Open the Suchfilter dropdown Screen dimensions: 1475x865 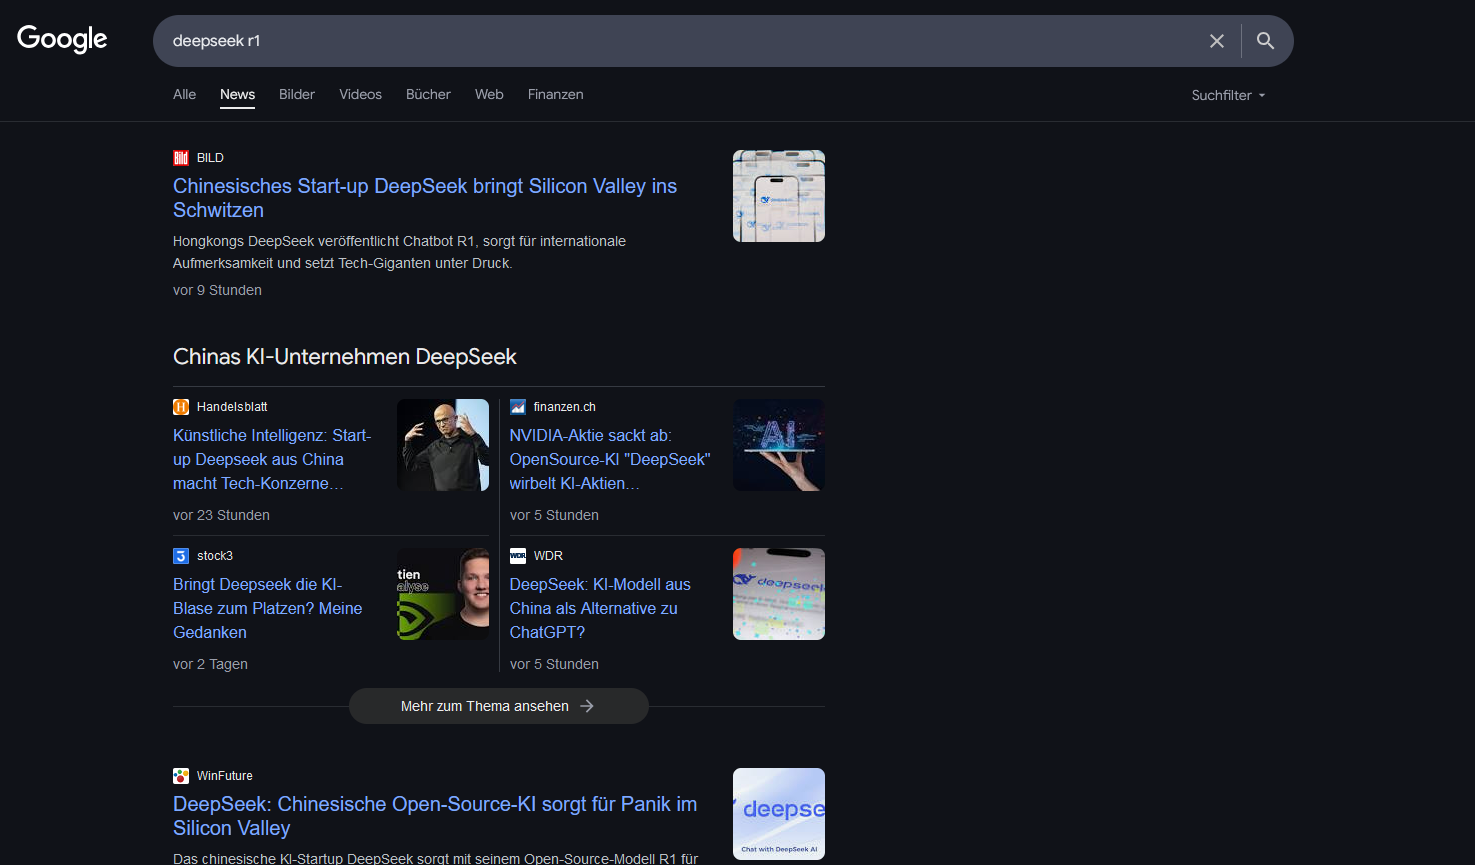click(1228, 95)
